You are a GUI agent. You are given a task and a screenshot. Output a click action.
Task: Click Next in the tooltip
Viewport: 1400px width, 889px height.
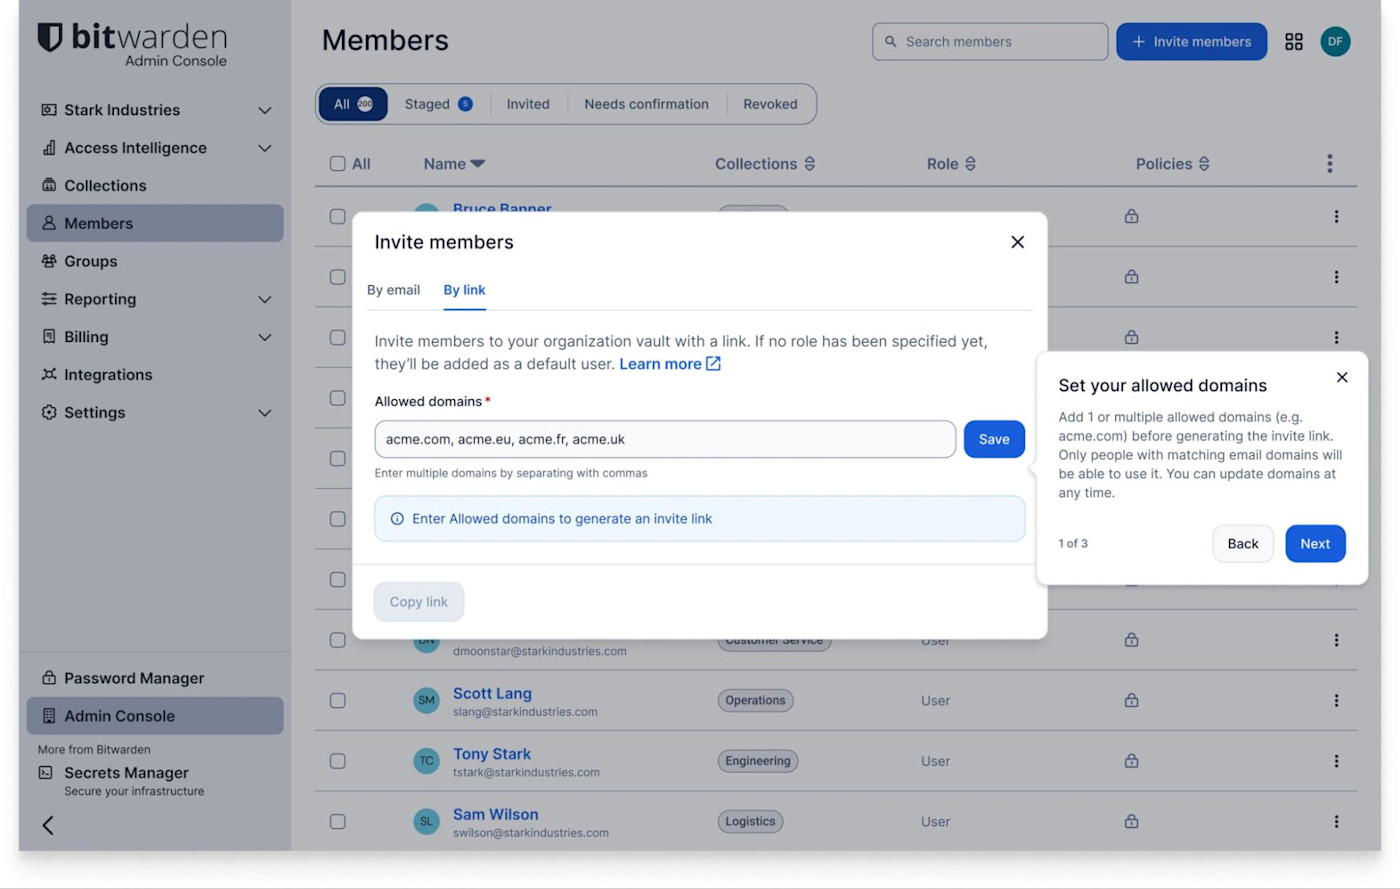coord(1315,544)
